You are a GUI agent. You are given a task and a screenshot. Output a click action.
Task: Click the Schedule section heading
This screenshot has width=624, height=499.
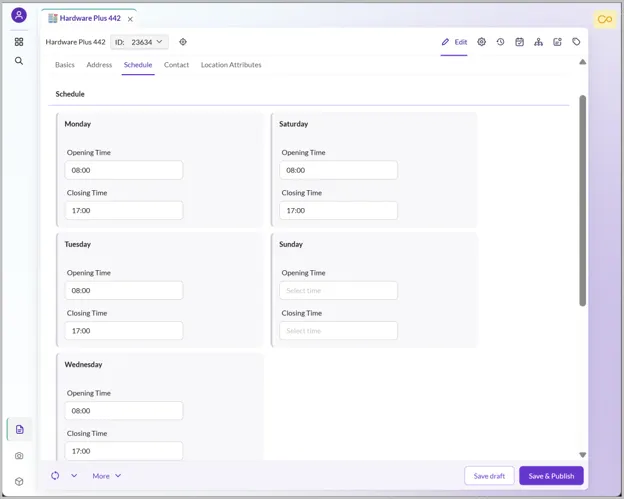70,94
